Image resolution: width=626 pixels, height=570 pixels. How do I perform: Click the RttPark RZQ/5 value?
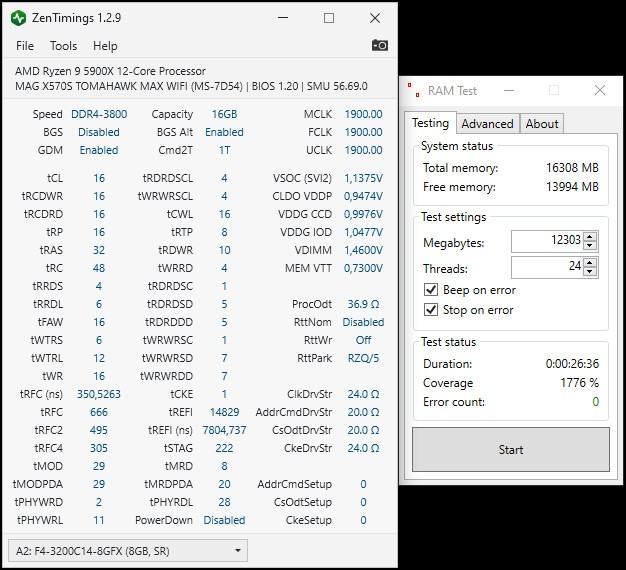tap(363, 358)
